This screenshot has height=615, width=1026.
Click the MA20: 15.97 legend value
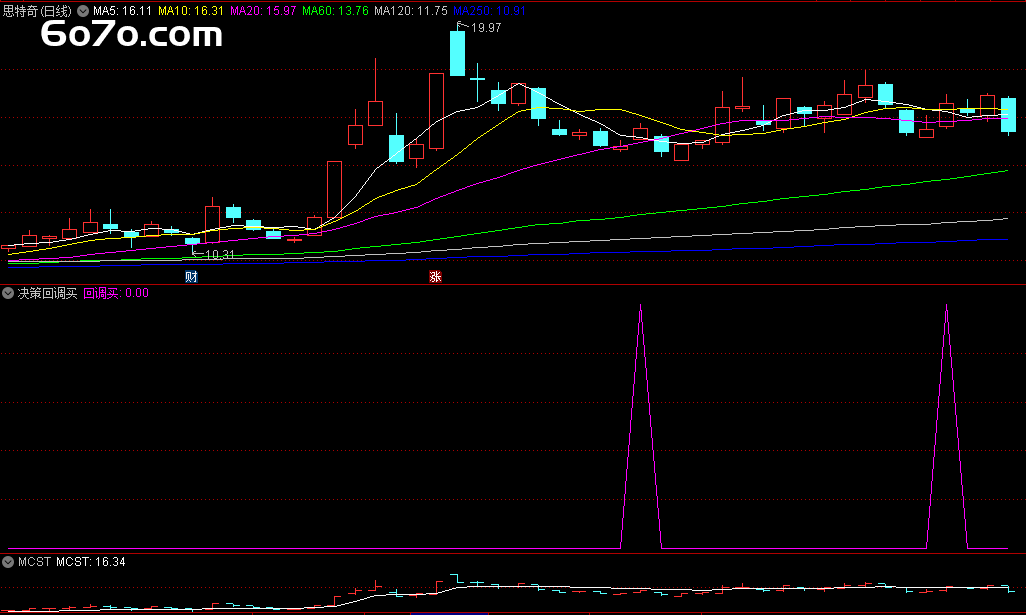pyautogui.click(x=263, y=11)
